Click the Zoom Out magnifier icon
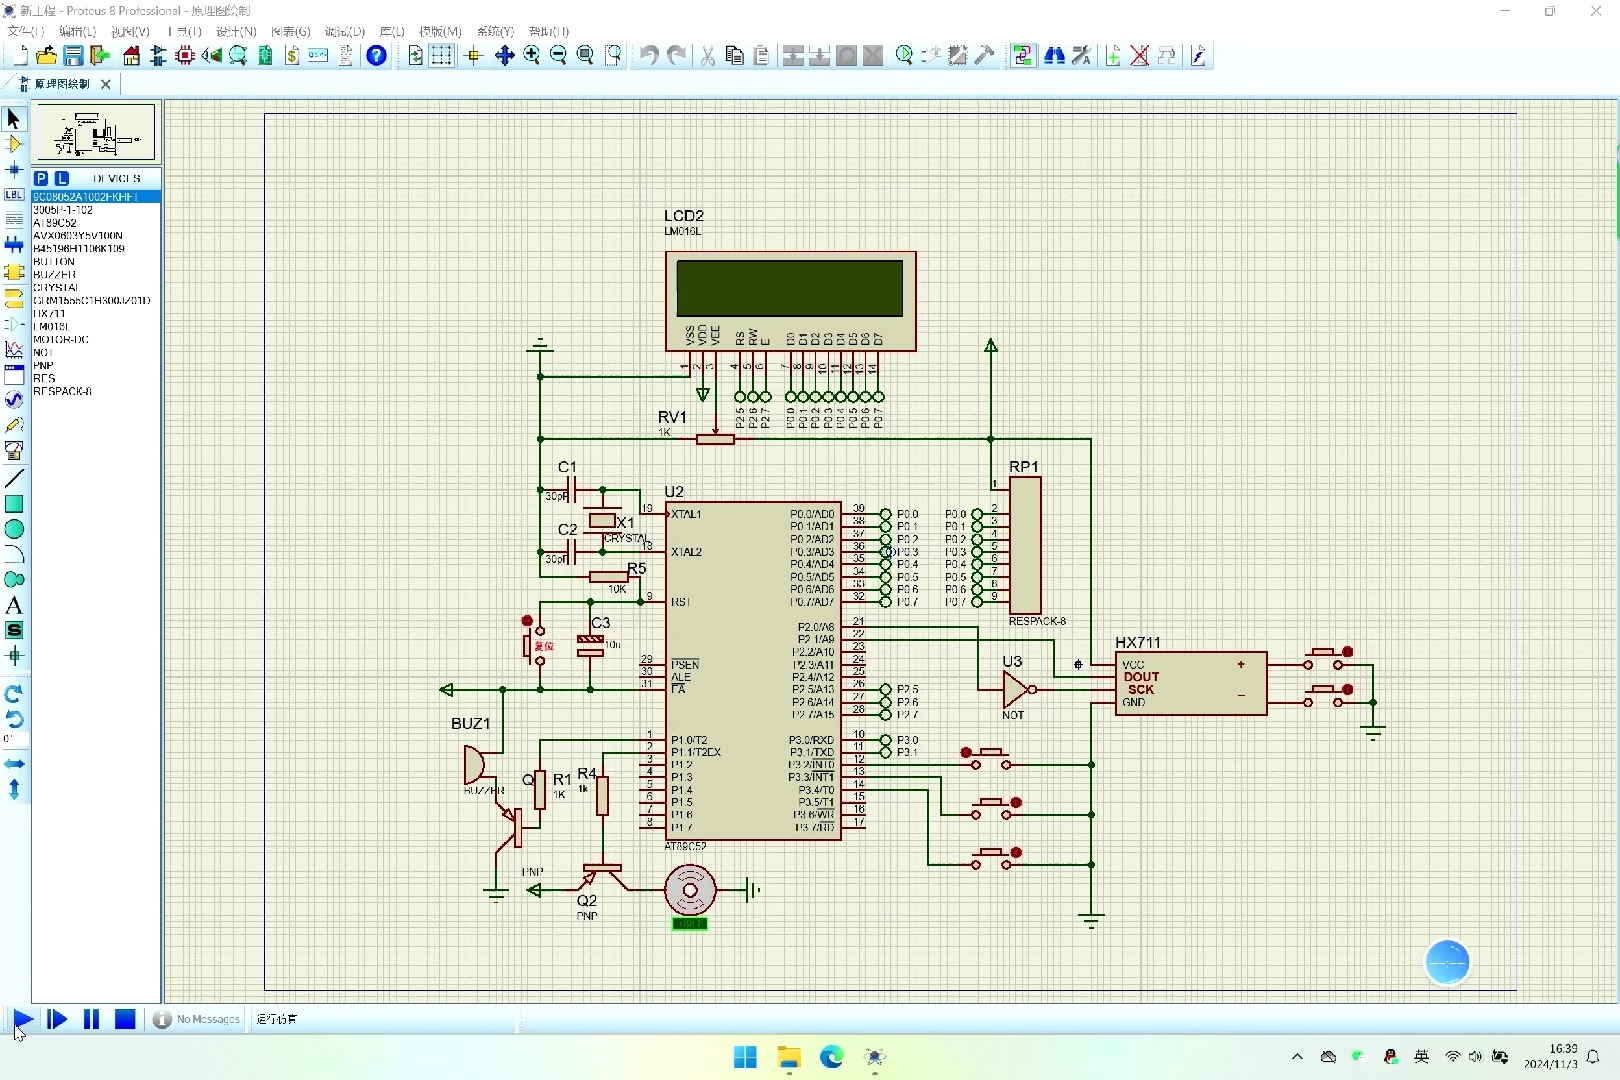 [x=559, y=56]
